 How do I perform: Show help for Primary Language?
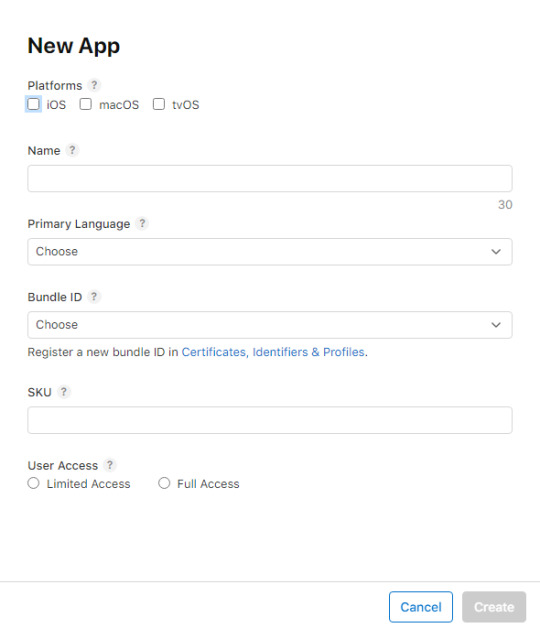point(142,223)
